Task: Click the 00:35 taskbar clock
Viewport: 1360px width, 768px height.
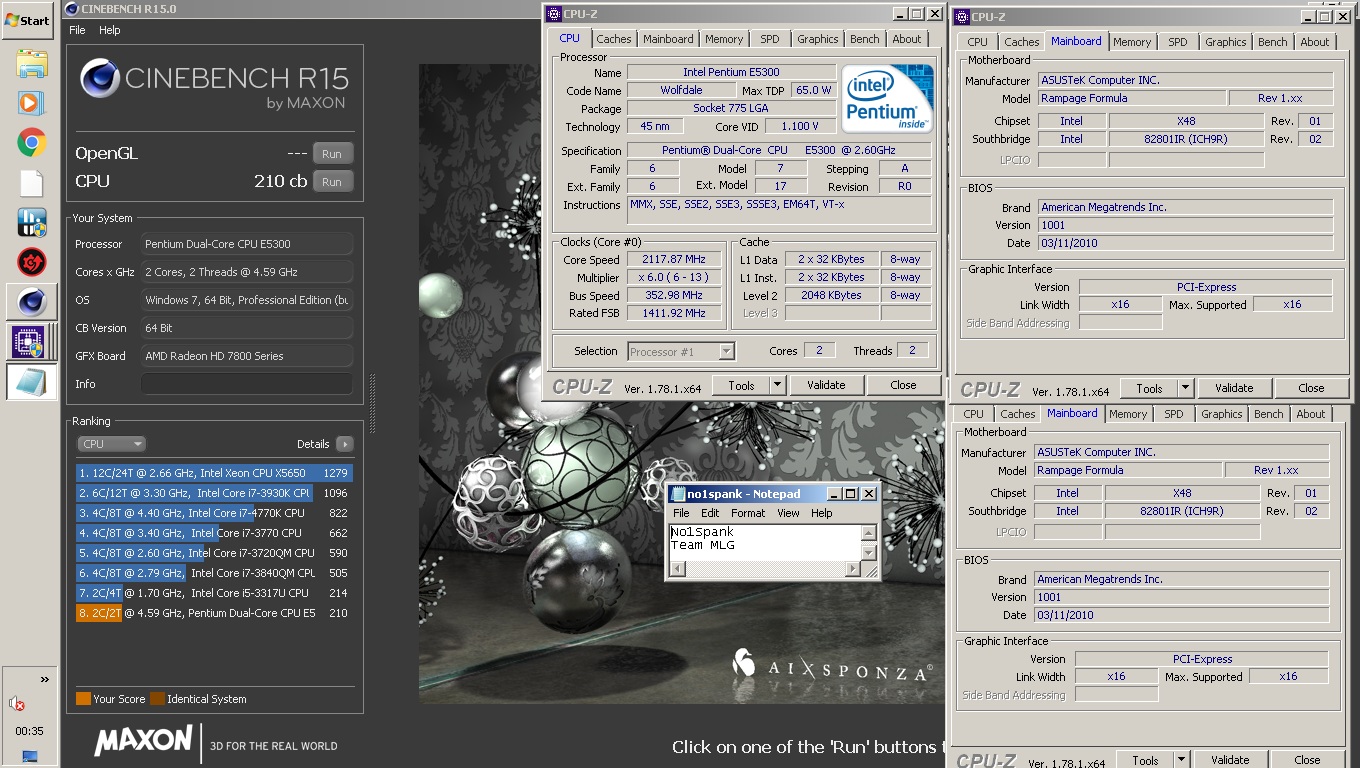Action: [x=30, y=731]
